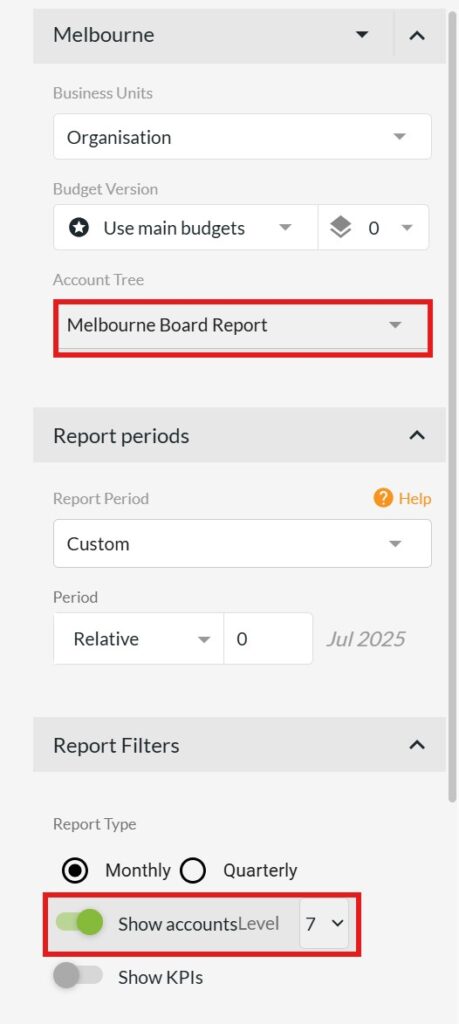
Task: Collapse the Report Filters section
Action: click(x=417, y=744)
